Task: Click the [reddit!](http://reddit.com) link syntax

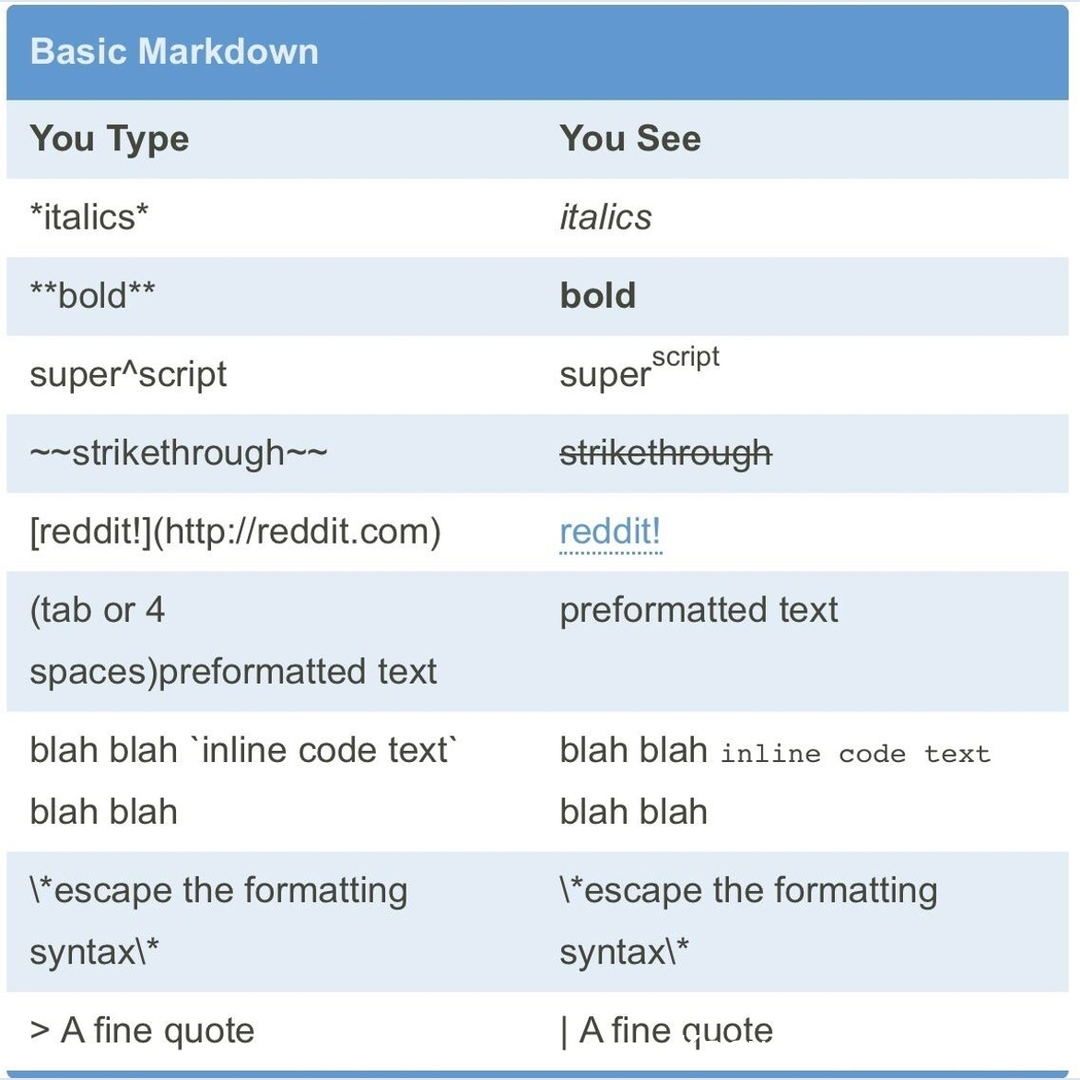Action: pos(235,531)
